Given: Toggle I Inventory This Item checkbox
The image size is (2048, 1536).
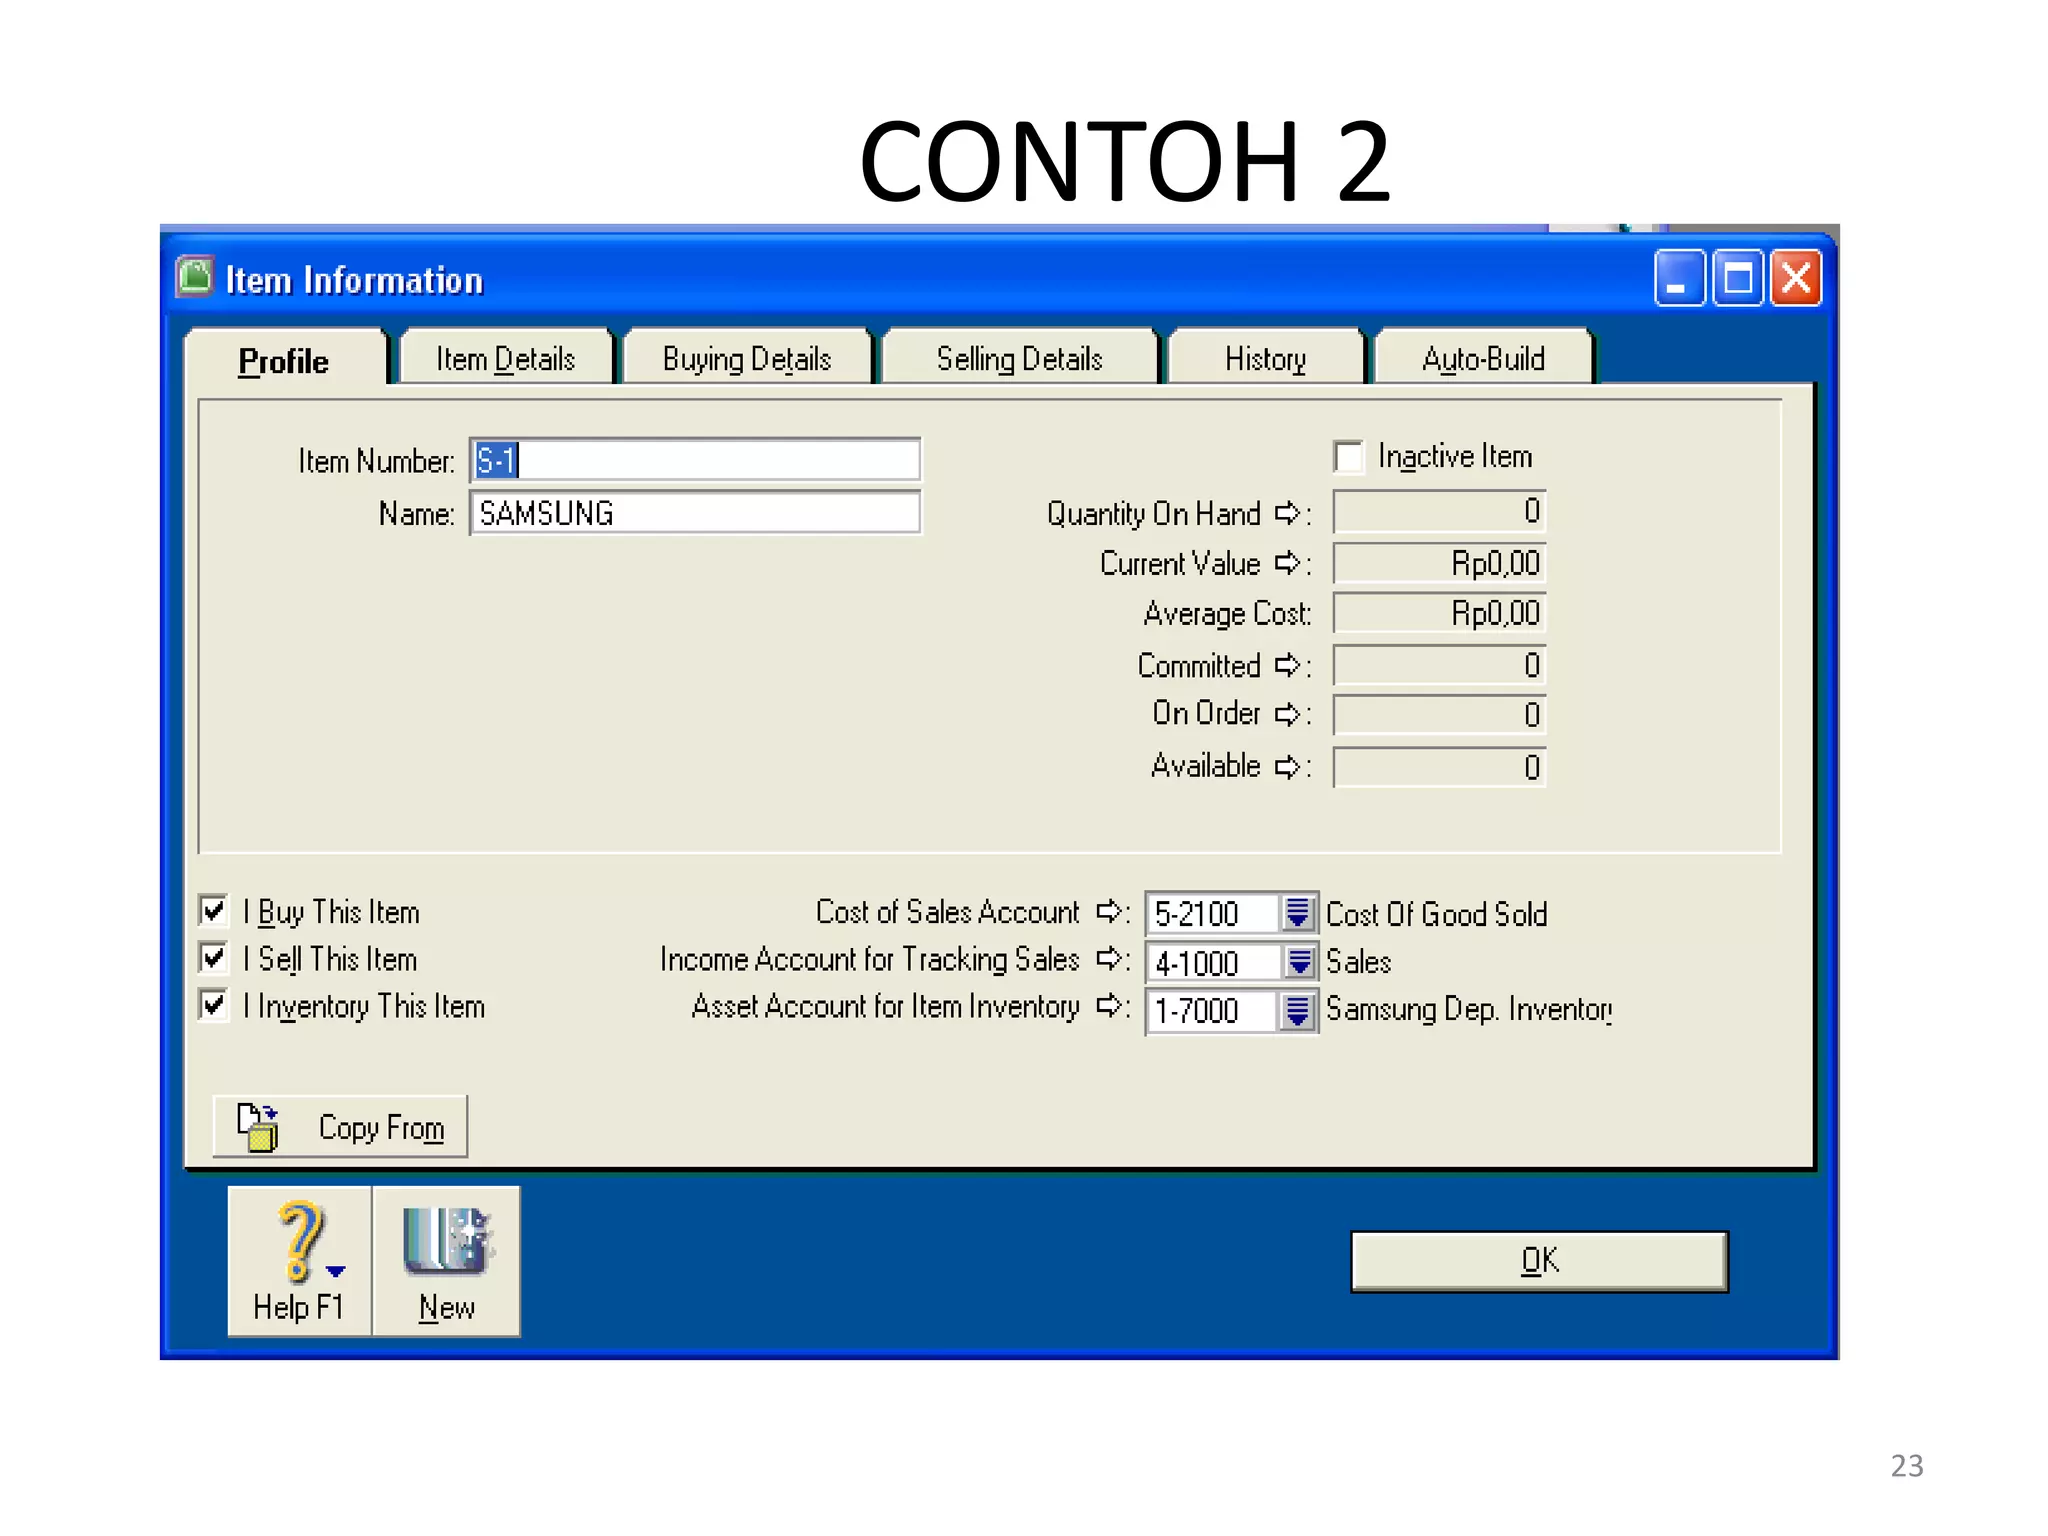Looking at the screenshot, I should click(213, 1004).
